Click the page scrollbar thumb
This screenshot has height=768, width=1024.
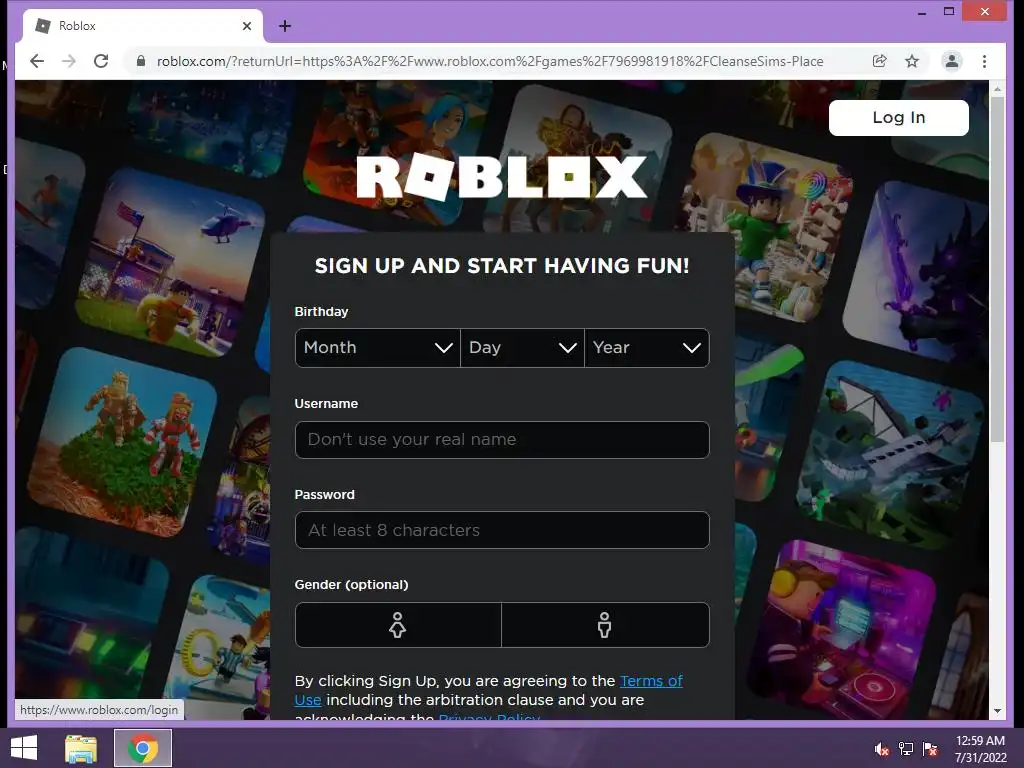[x=997, y=269]
